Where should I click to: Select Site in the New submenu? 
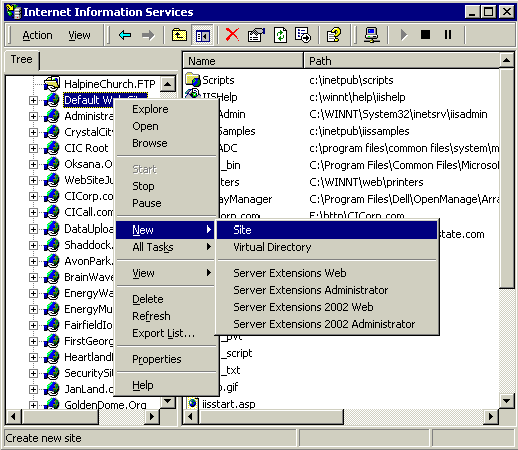coord(327,230)
